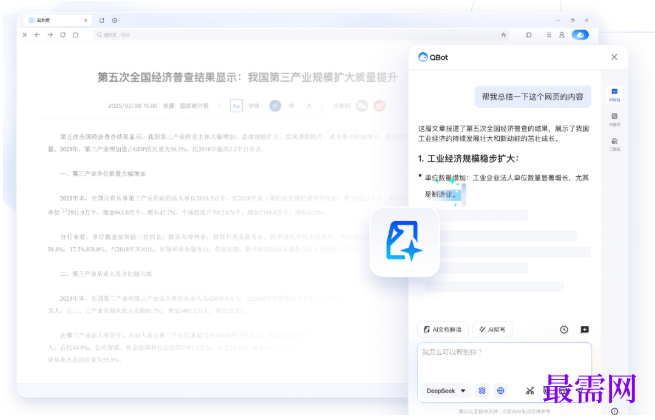The height and width of the screenshot is (420, 655).
Task: Select the third QBot sidebar toolbox icon
Action: [614, 144]
